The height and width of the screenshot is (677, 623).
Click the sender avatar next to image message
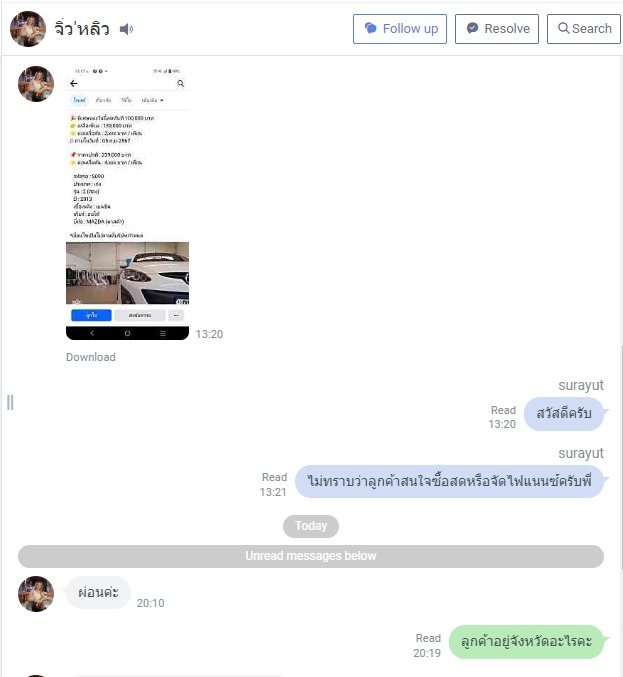coord(36,84)
